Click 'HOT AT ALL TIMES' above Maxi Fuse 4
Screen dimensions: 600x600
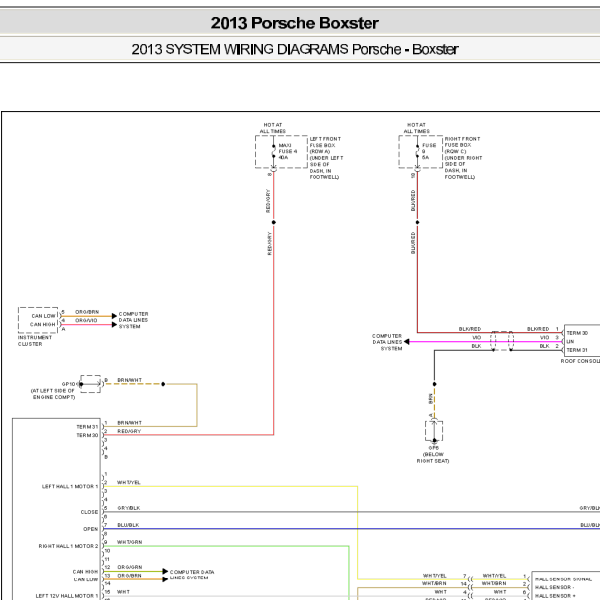point(272,128)
